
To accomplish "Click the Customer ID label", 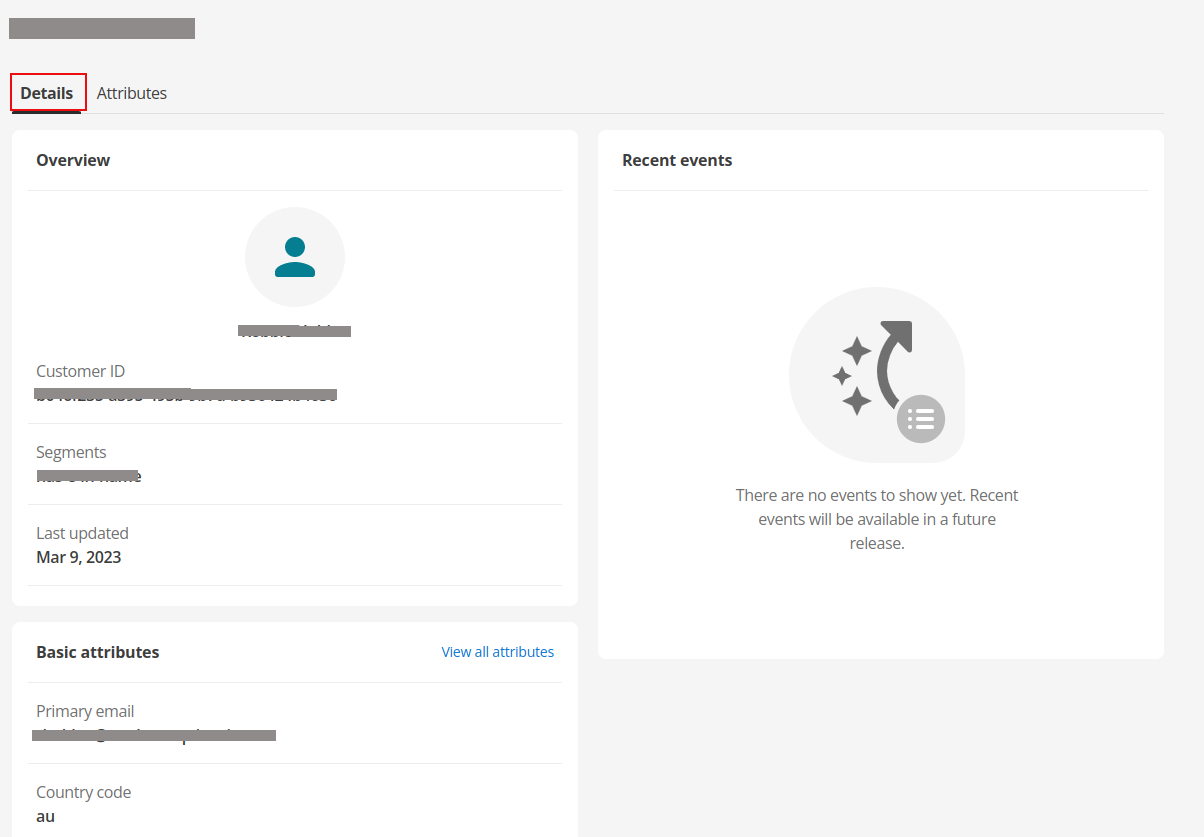I will pos(81,371).
